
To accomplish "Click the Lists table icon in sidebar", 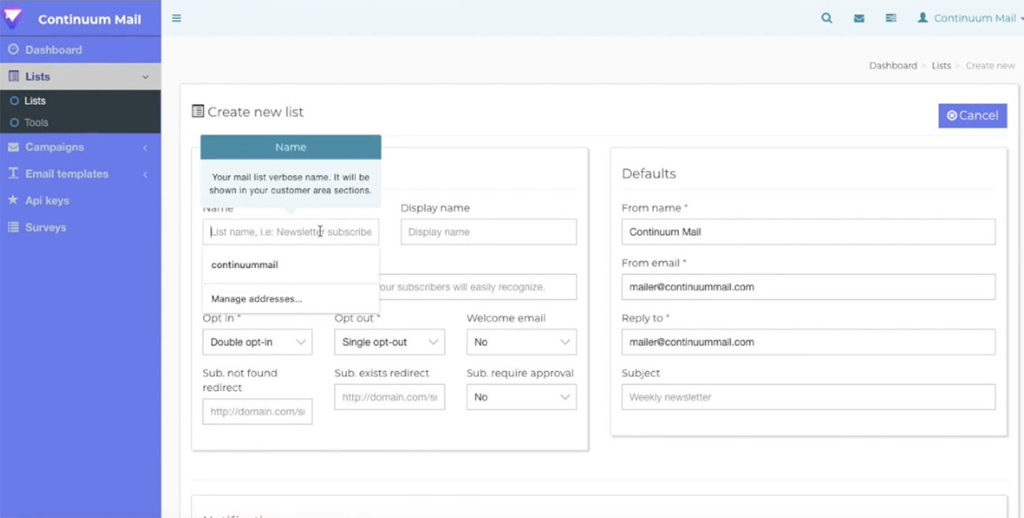I will pyautogui.click(x=13, y=76).
